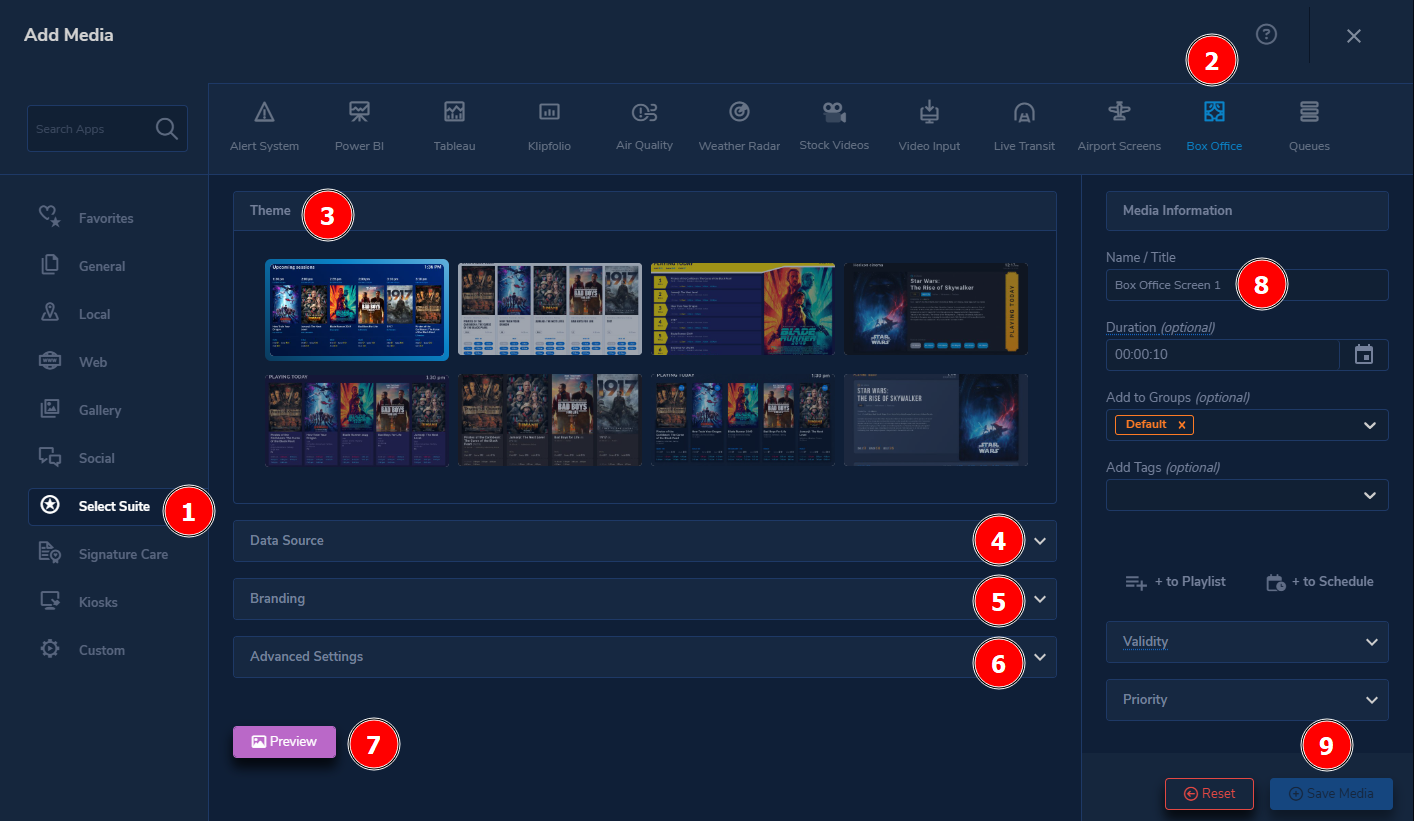The image size is (1414, 821).
Task: Add media to Playlist
Action: coord(1175,582)
